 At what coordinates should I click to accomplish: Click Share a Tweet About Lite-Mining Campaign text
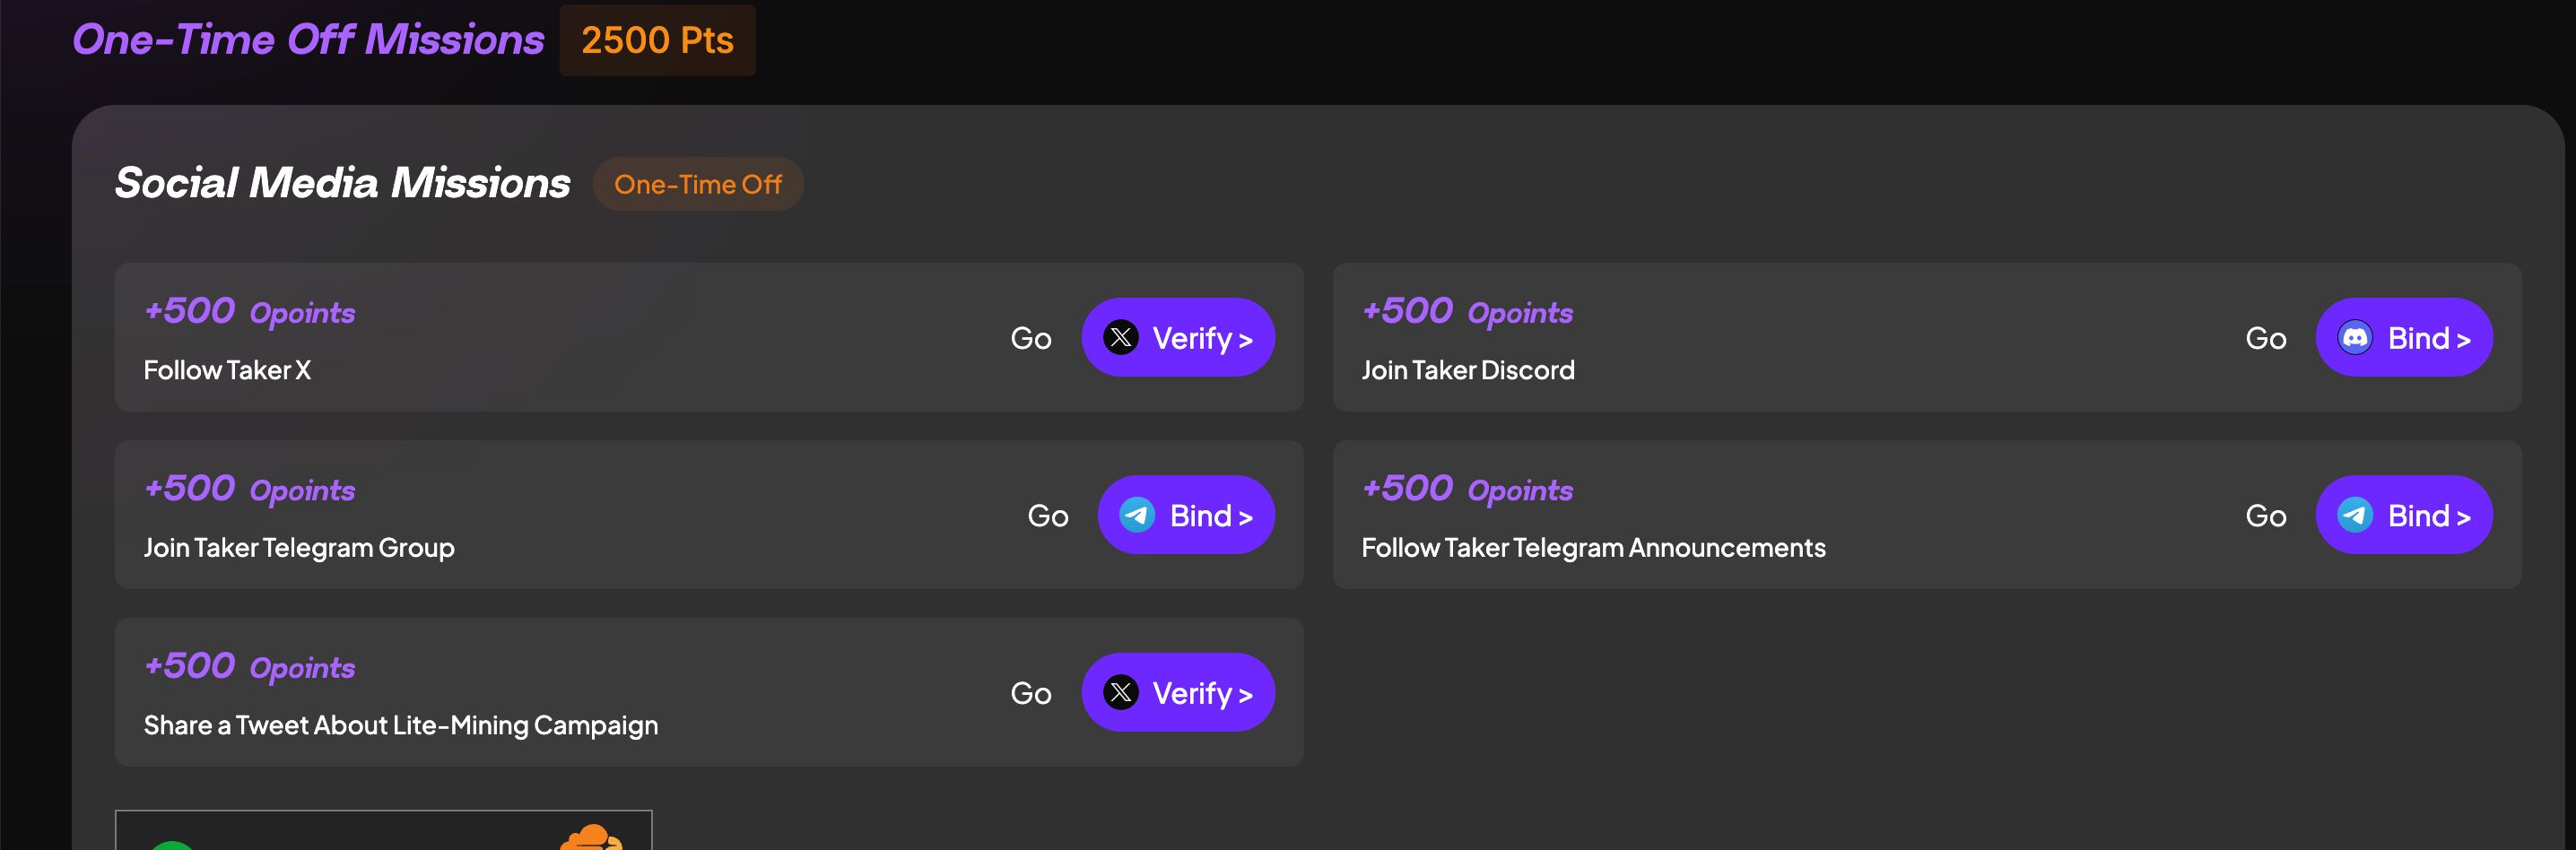[x=400, y=725]
